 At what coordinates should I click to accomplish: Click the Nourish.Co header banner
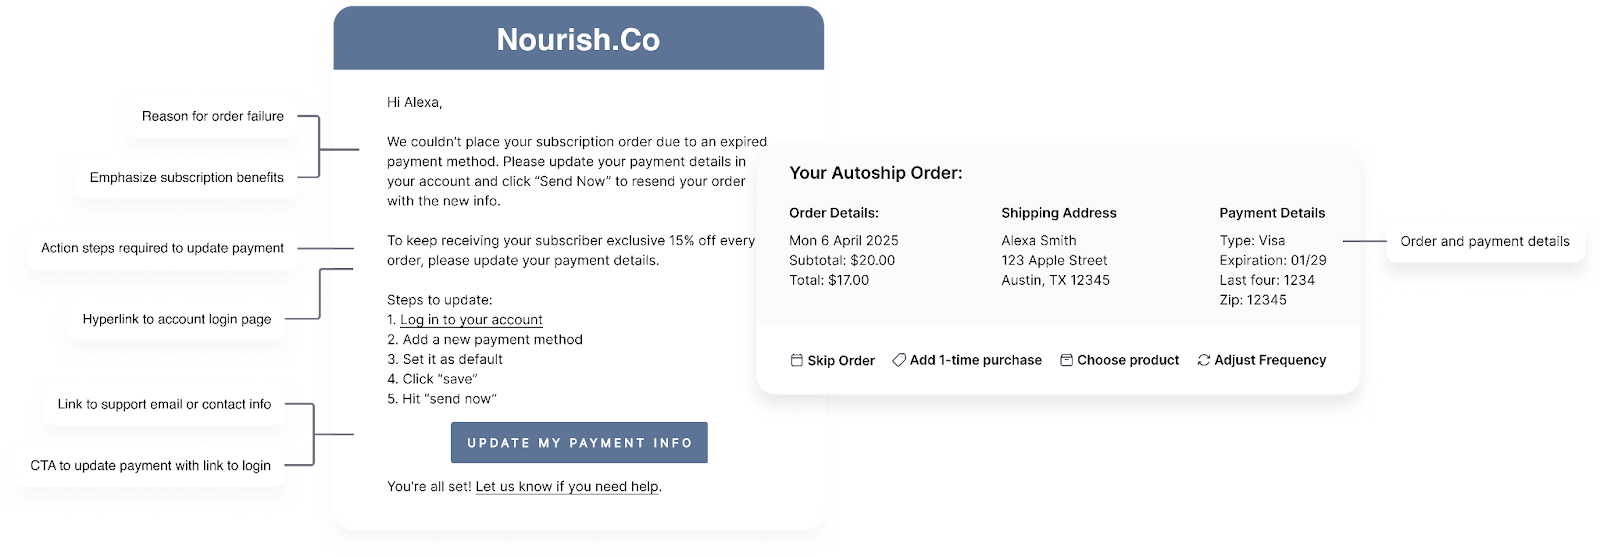[x=579, y=38]
